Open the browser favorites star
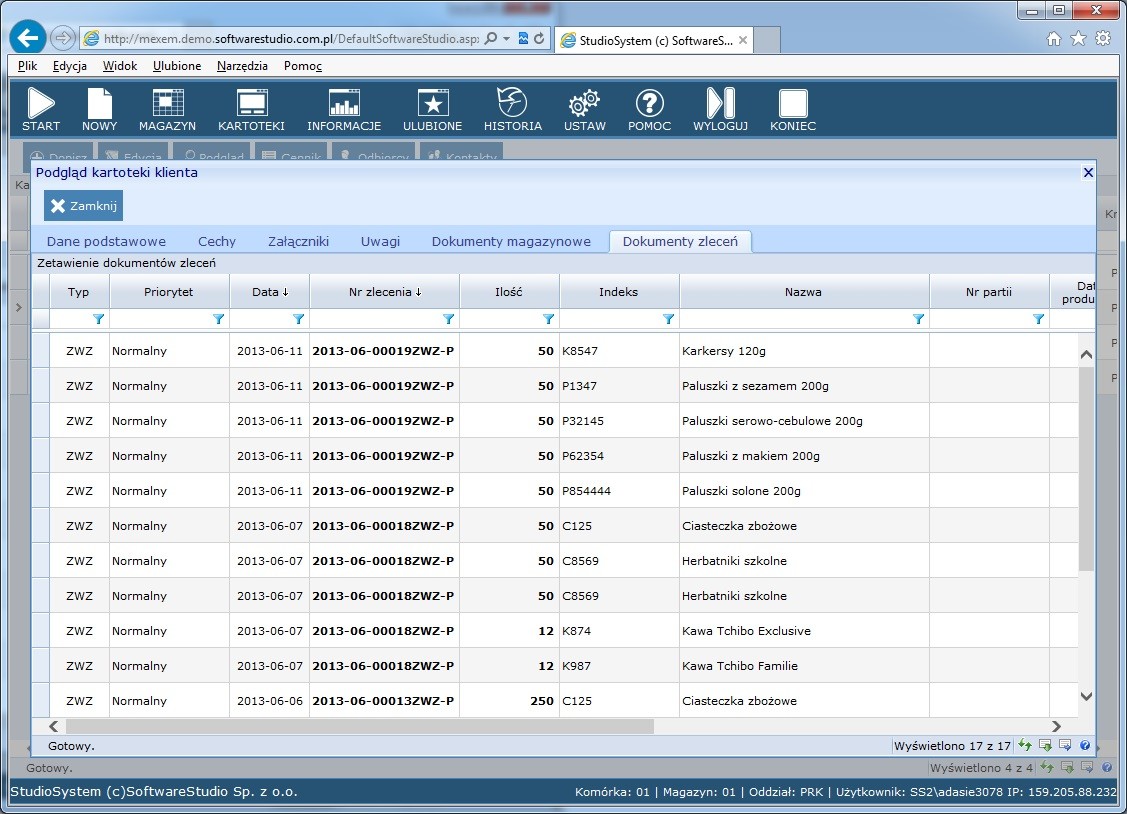The image size is (1127, 814). tap(1078, 39)
